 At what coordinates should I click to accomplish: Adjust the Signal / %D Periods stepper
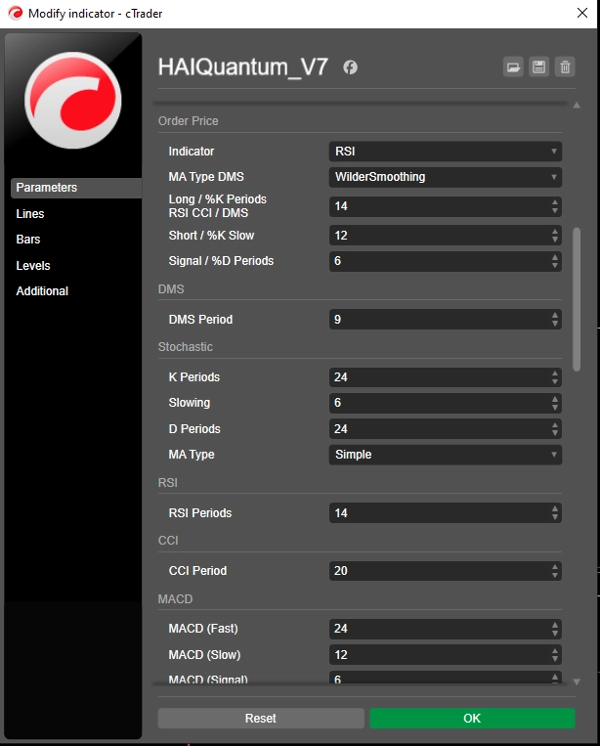point(555,261)
